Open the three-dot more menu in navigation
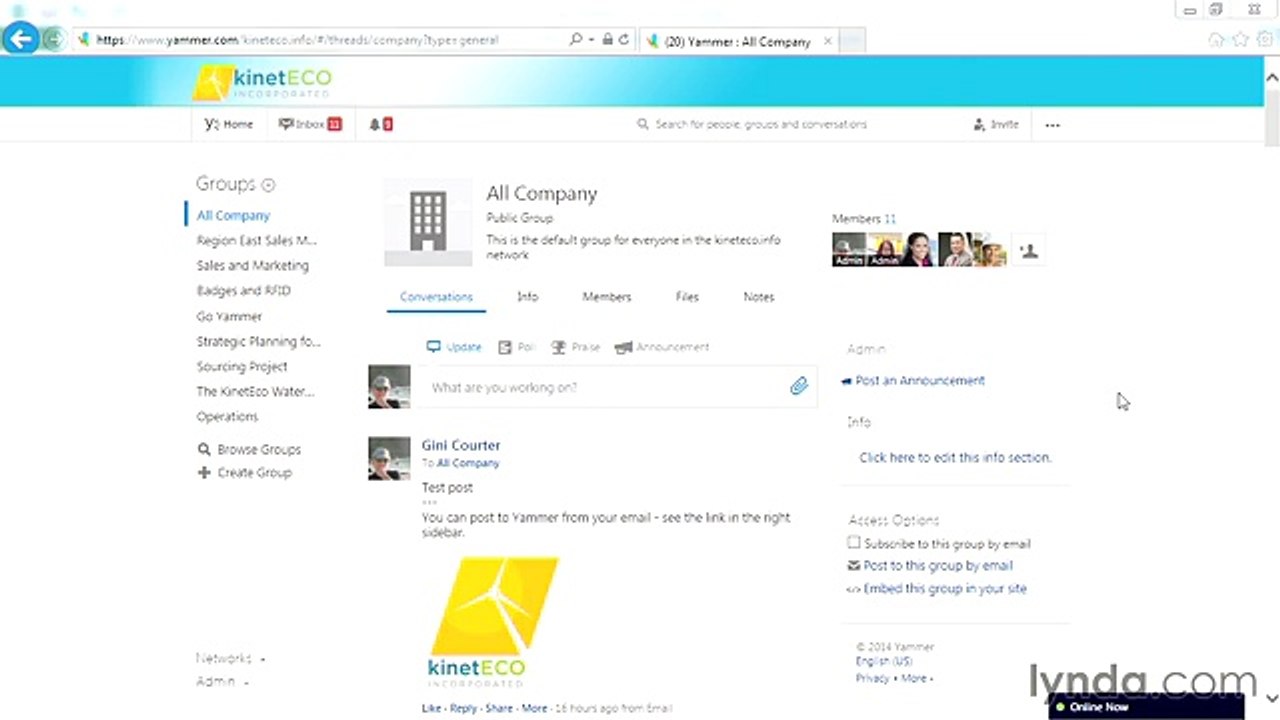 pyautogui.click(x=1052, y=125)
